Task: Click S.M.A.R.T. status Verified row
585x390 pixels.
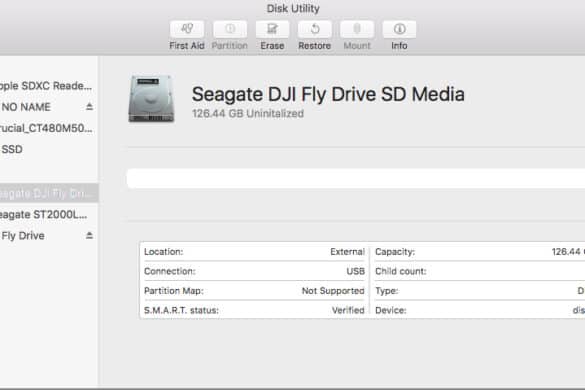Action: click(x=254, y=310)
